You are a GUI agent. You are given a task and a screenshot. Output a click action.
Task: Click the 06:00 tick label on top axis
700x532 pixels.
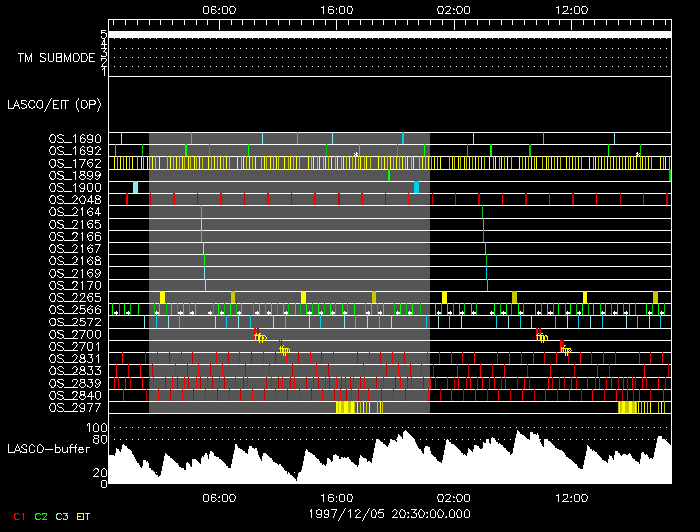[219, 9]
